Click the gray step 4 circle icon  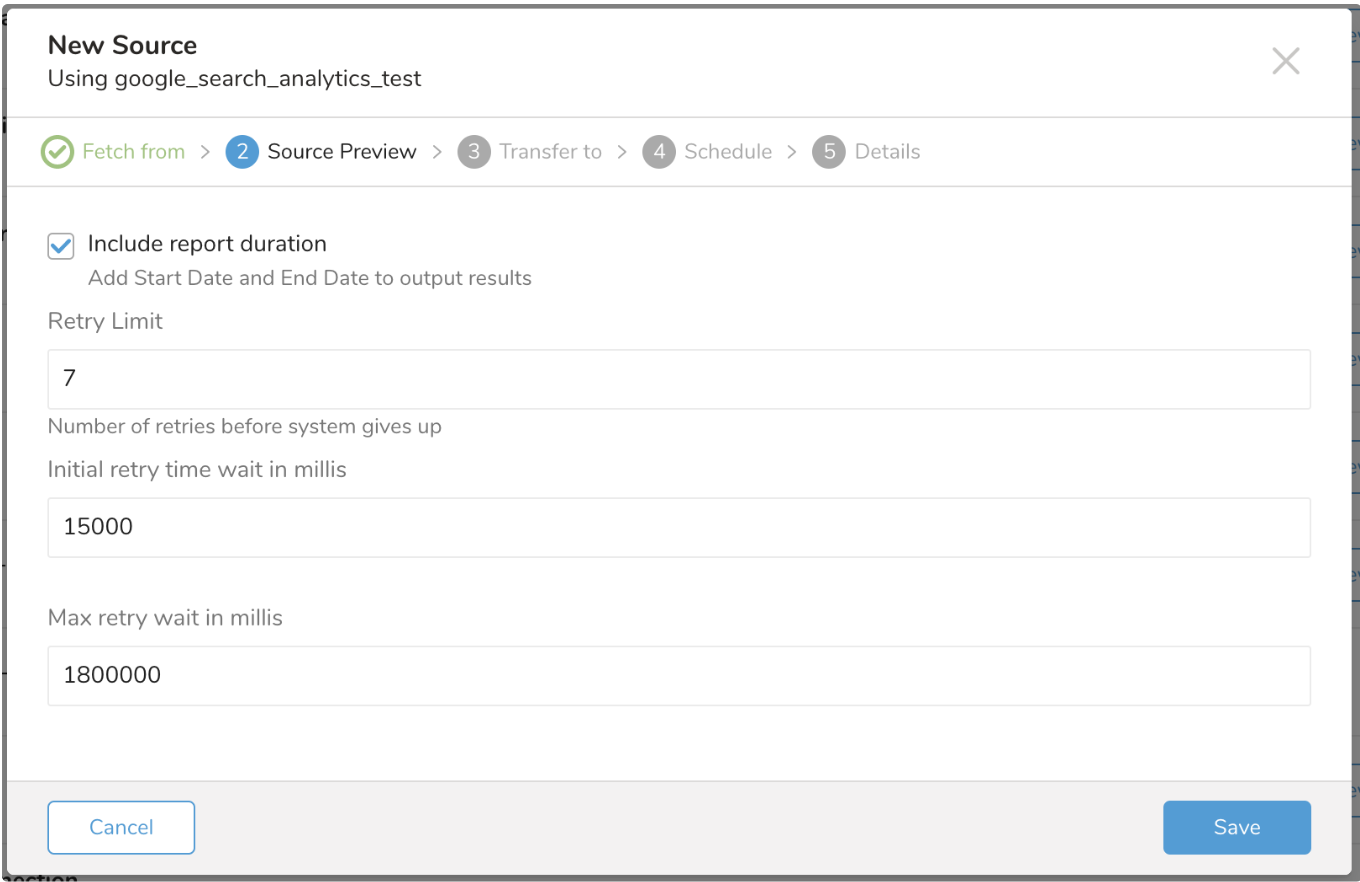(659, 152)
